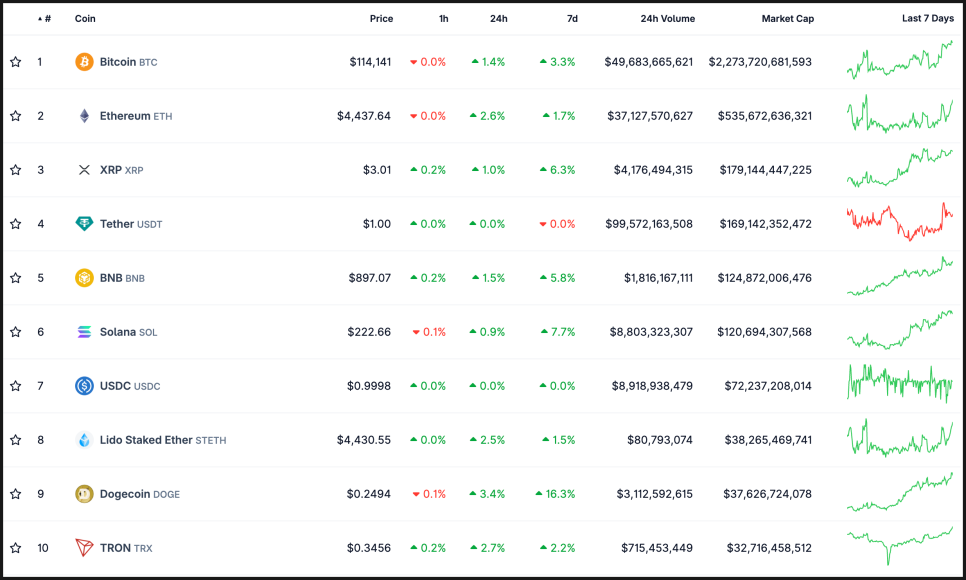This screenshot has height=580, width=966.
Task: Click the Lido Staked Ether logo icon
Action: click(x=84, y=440)
